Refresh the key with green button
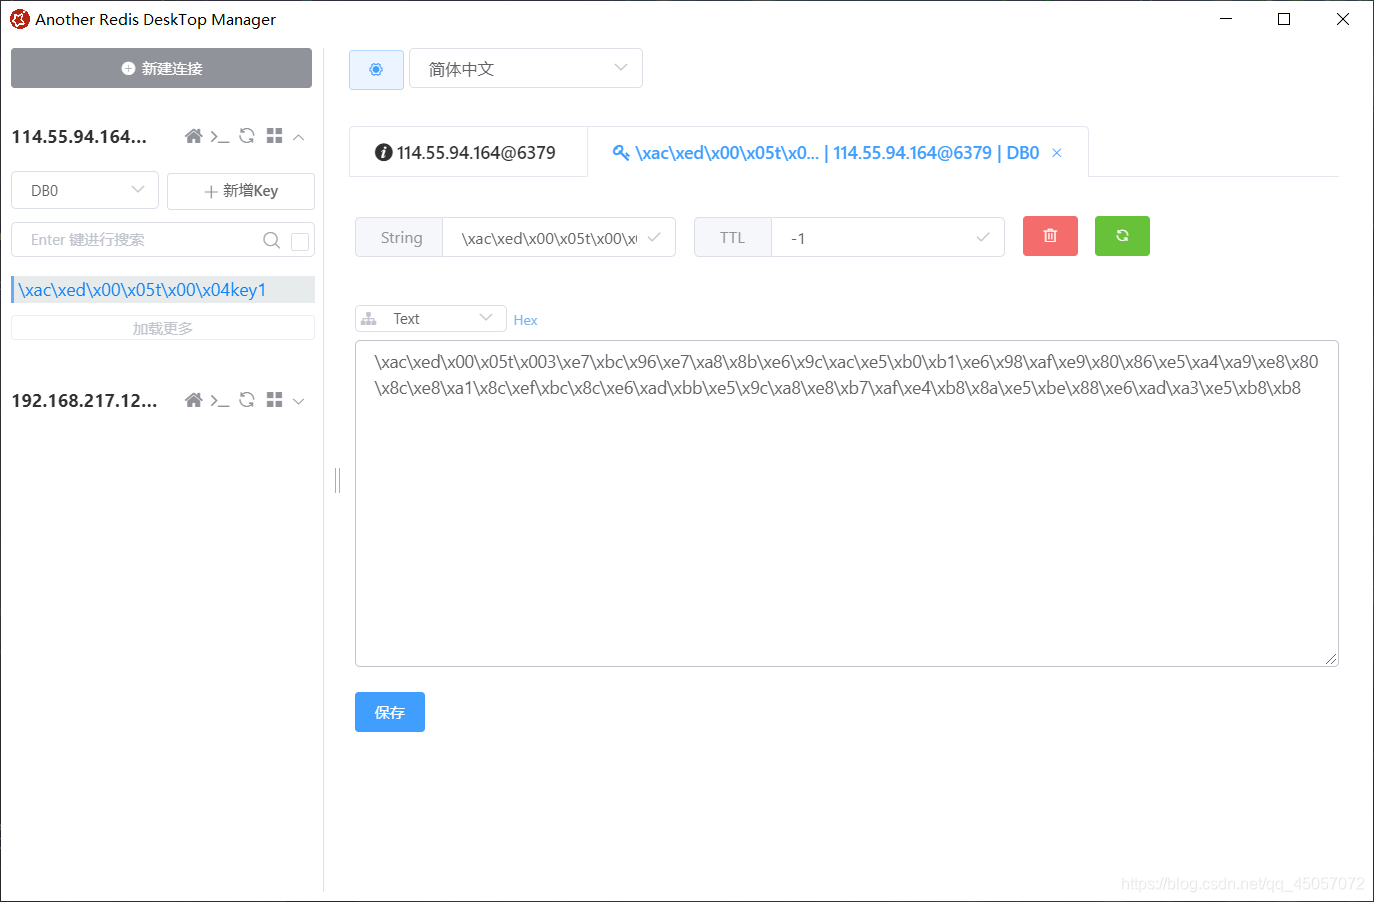The image size is (1374, 902). [1122, 236]
